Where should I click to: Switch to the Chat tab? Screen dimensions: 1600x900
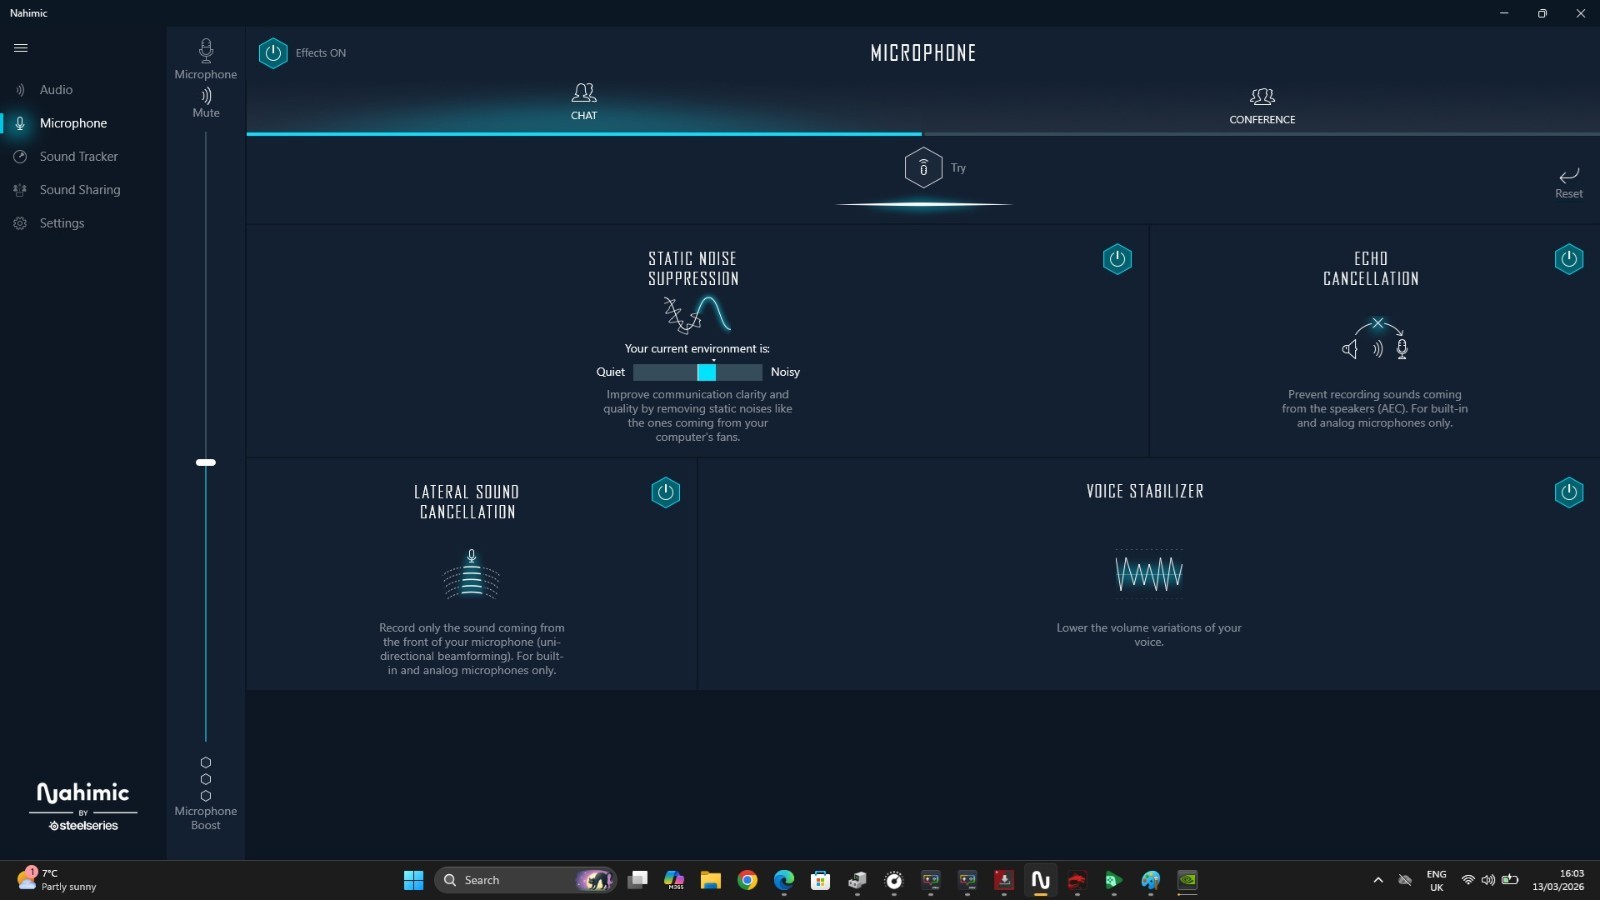click(584, 104)
